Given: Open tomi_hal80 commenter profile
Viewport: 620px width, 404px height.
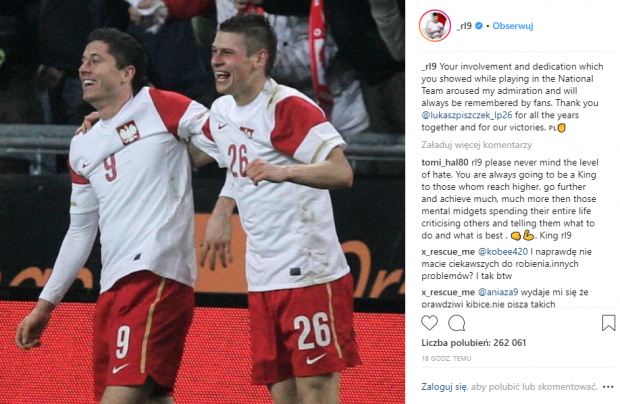Looking at the screenshot, I should click(x=445, y=162).
